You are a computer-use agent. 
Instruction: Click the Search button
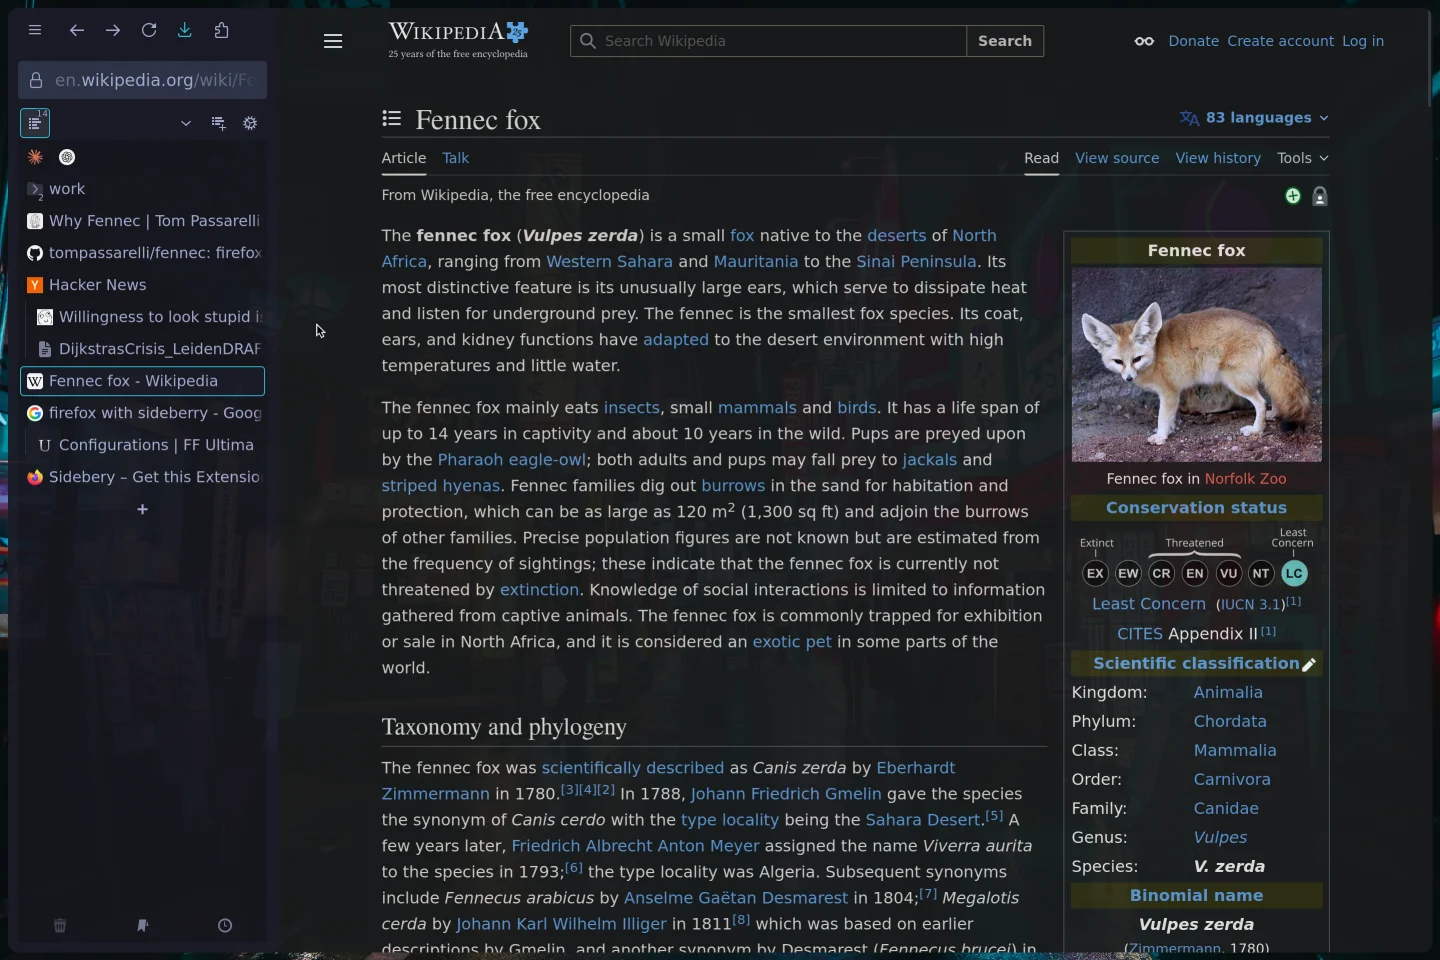(1005, 41)
